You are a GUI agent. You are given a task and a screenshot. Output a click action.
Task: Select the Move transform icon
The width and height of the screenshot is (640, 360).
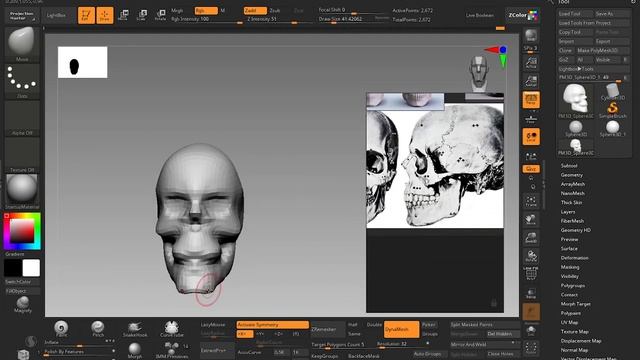tap(123, 16)
